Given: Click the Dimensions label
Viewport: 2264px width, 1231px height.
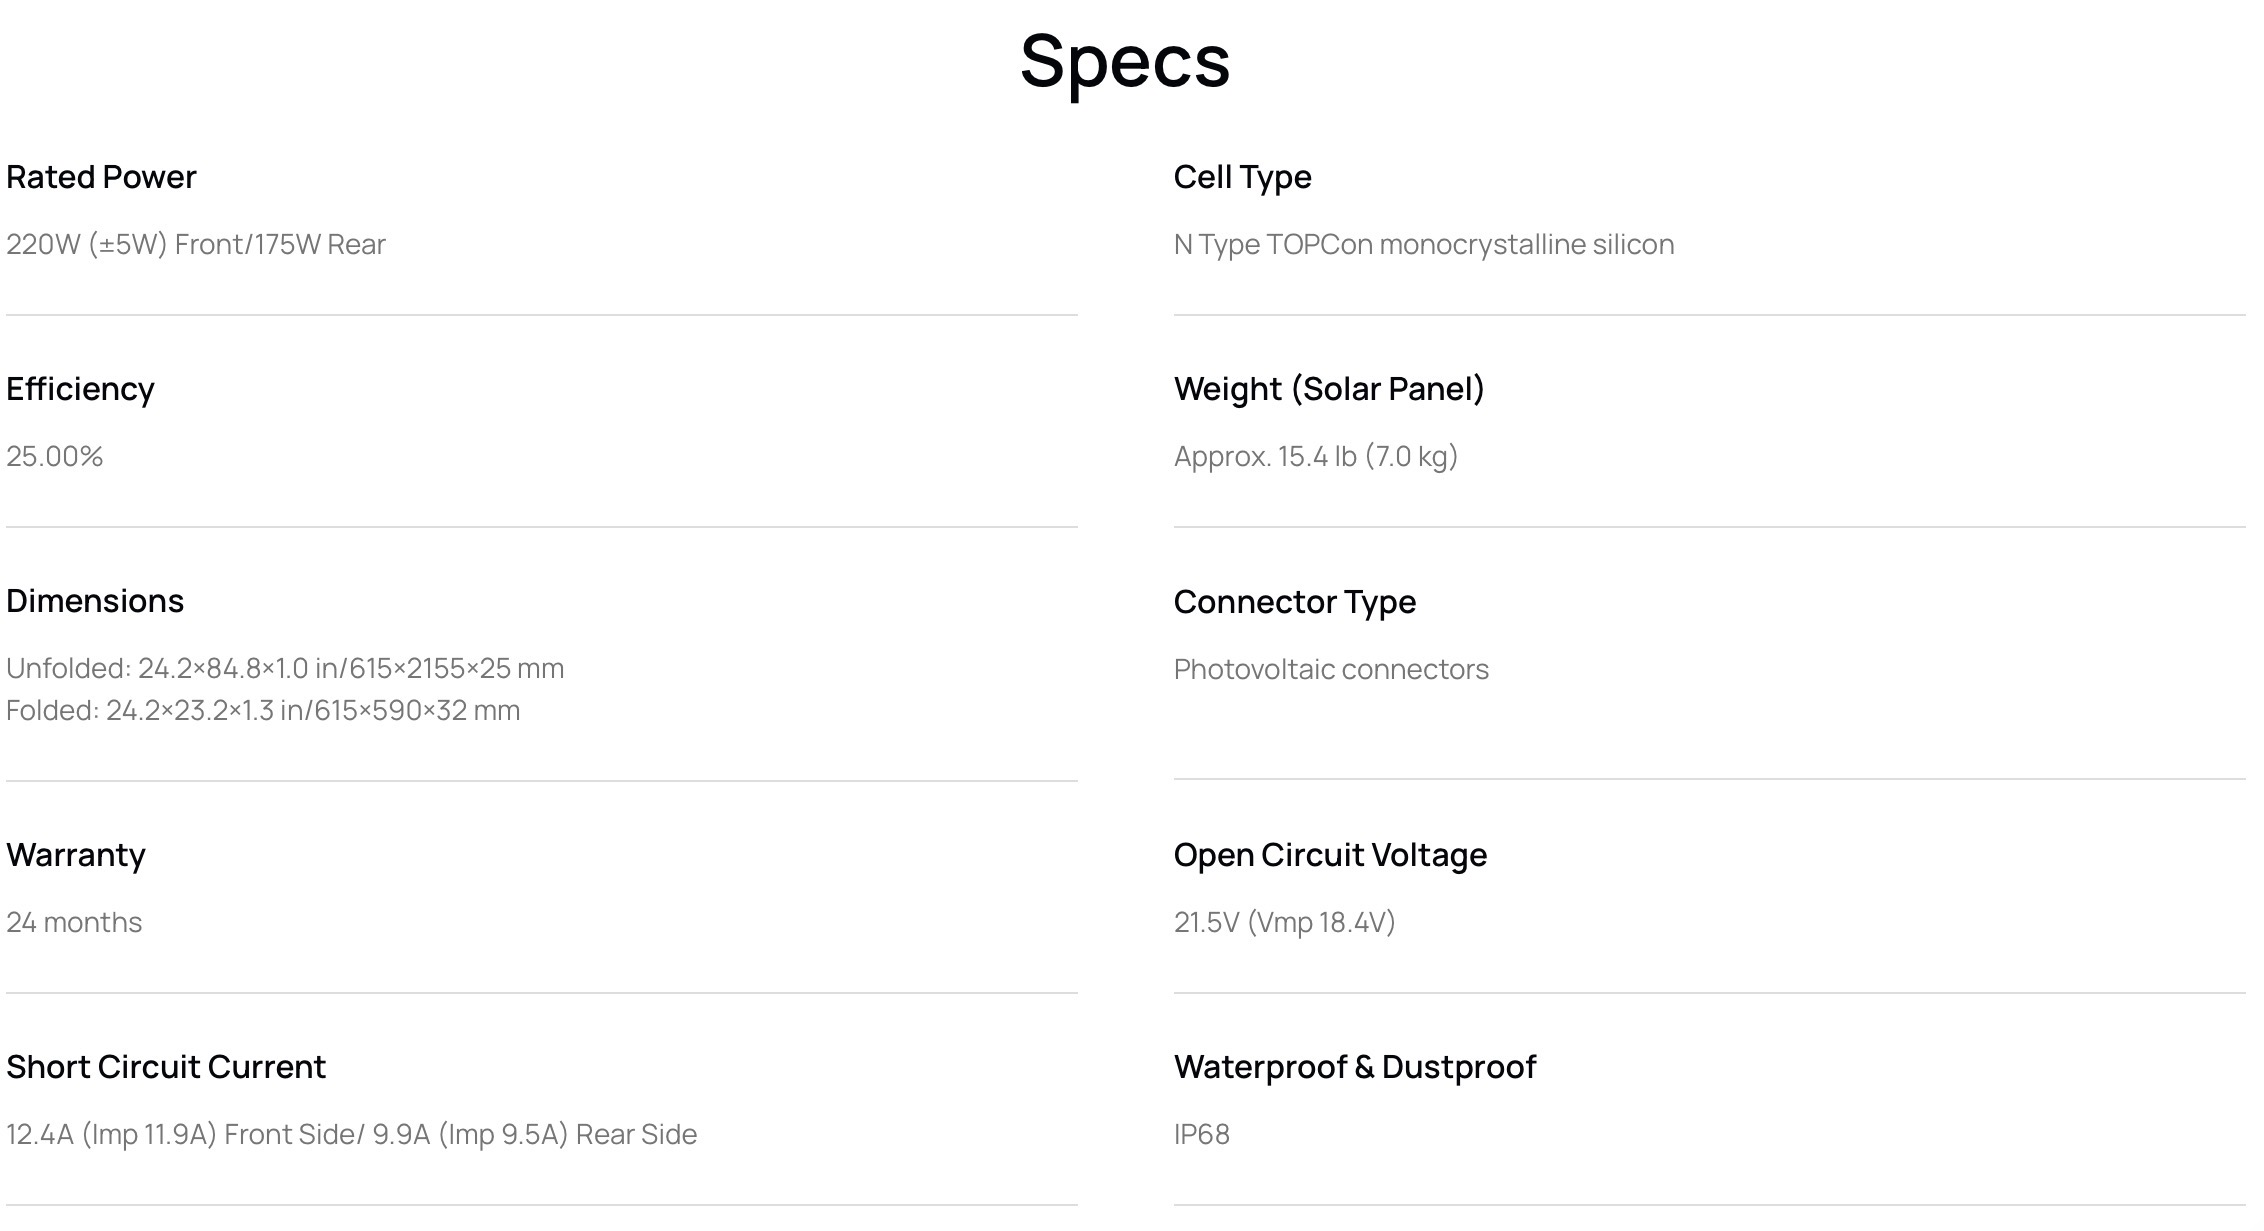Looking at the screenshot, I should [x=95, y=601].
